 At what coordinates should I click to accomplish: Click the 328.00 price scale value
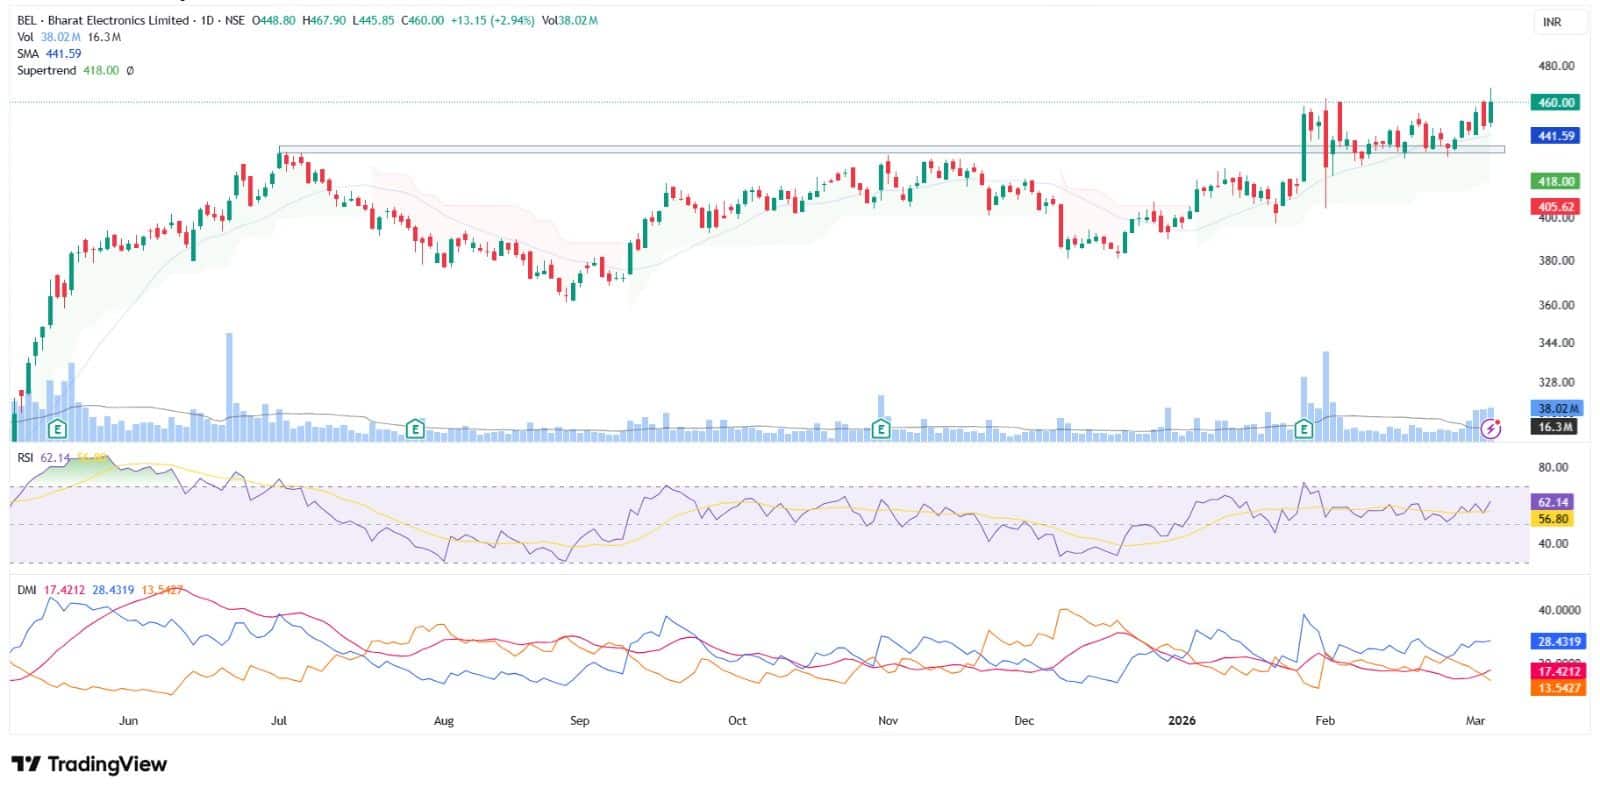[x=1556, y=382]
